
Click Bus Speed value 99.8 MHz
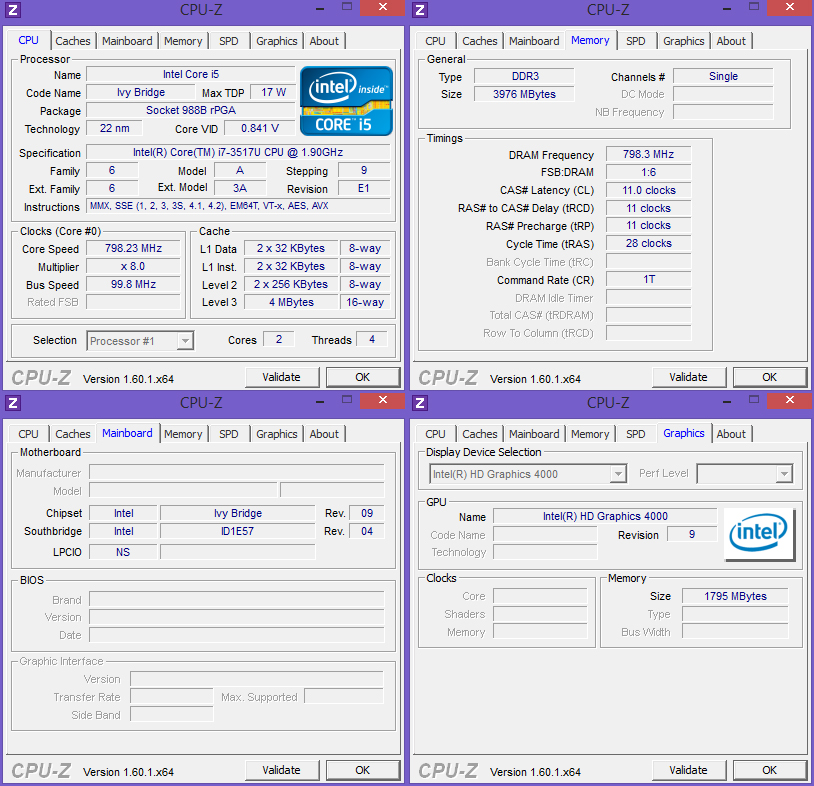[133, 284]
